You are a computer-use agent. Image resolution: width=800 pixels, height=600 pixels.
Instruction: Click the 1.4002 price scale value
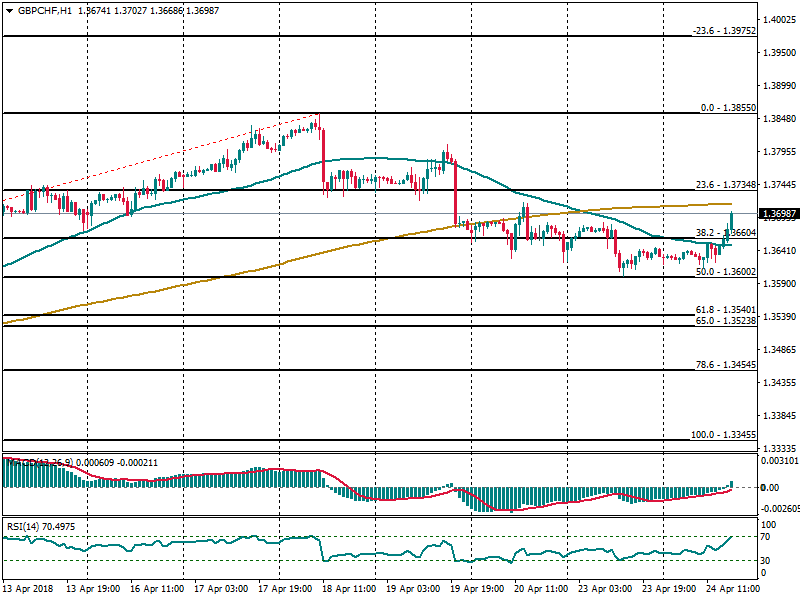click(x=777, y=20)
